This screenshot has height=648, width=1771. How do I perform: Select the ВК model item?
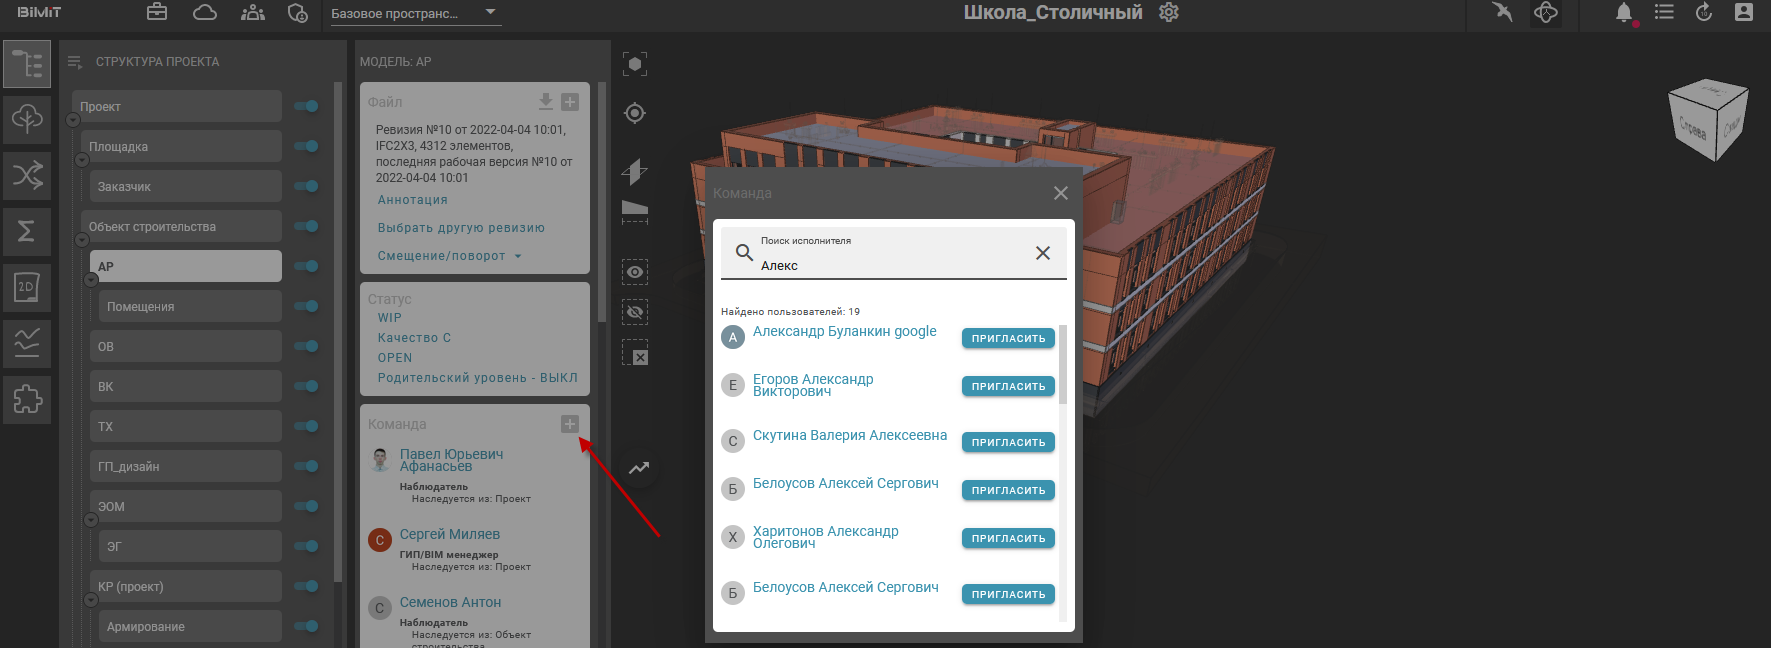(185, 387)
